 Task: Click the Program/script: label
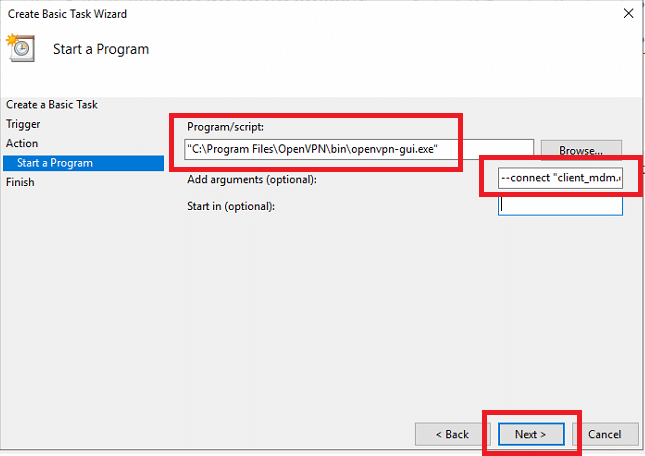[225, 127]
